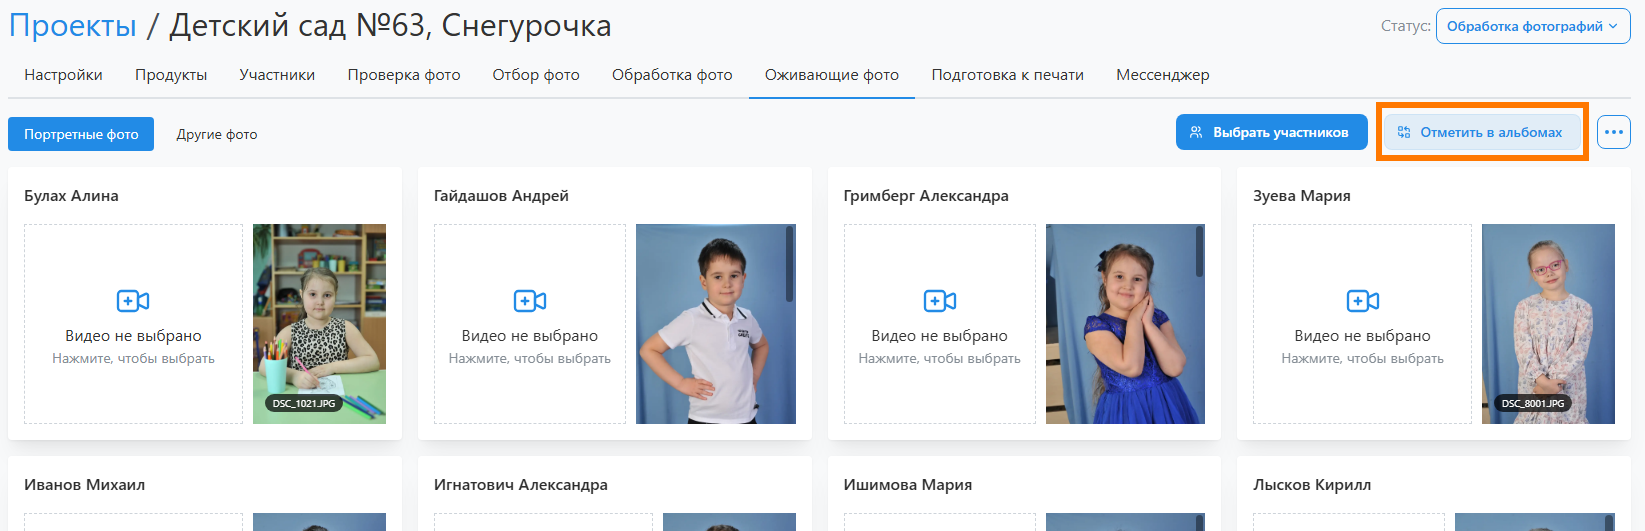Open the Настройки tab
This screenshot has height=531, width=1645.
click(63, 75)
